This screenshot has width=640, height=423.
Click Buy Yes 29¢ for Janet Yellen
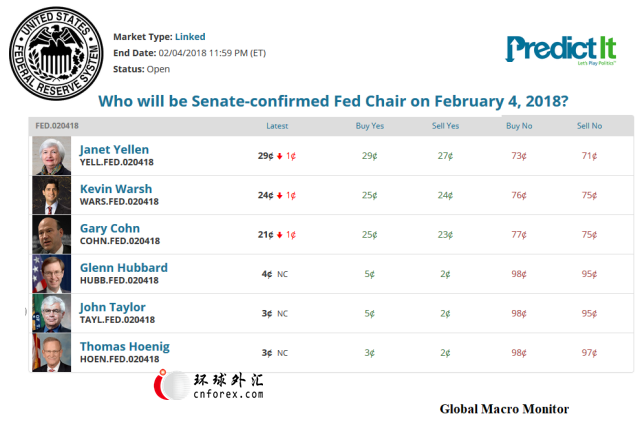pos(369,156)
